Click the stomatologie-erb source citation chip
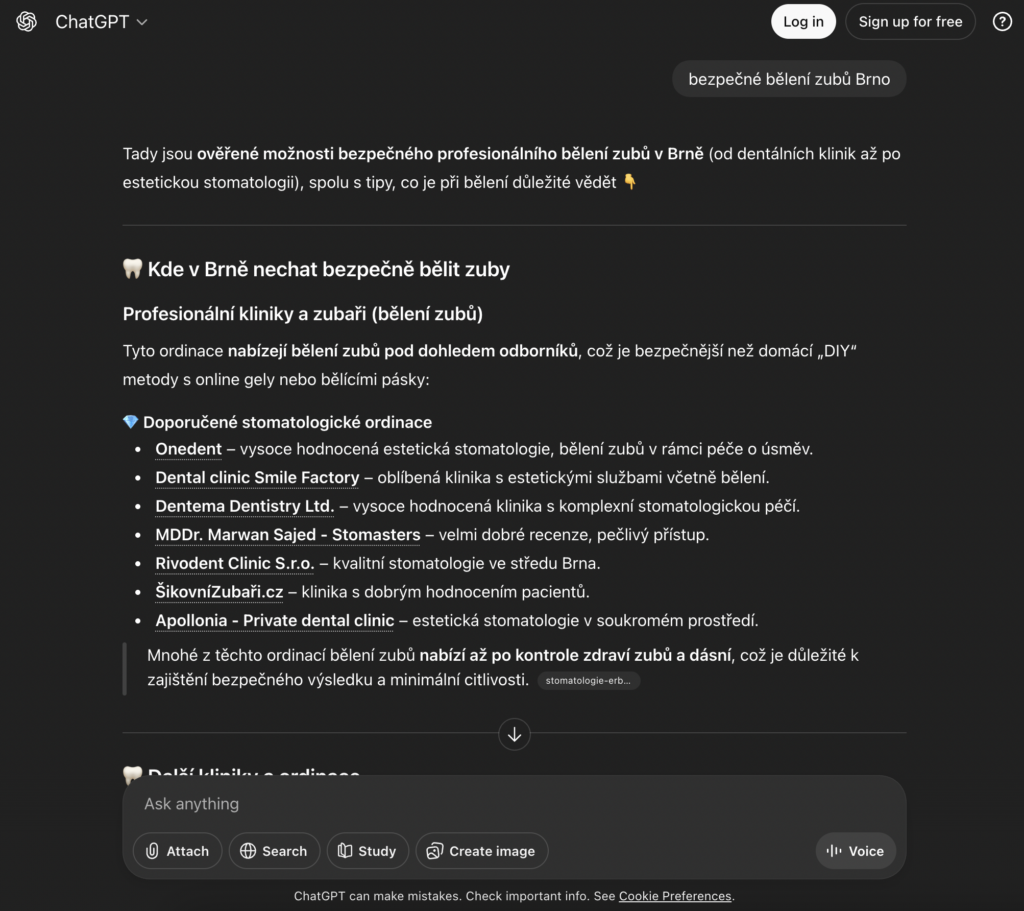Image resolution: width=1024 pixels, height=911 pixels. [x=588, y=681]
